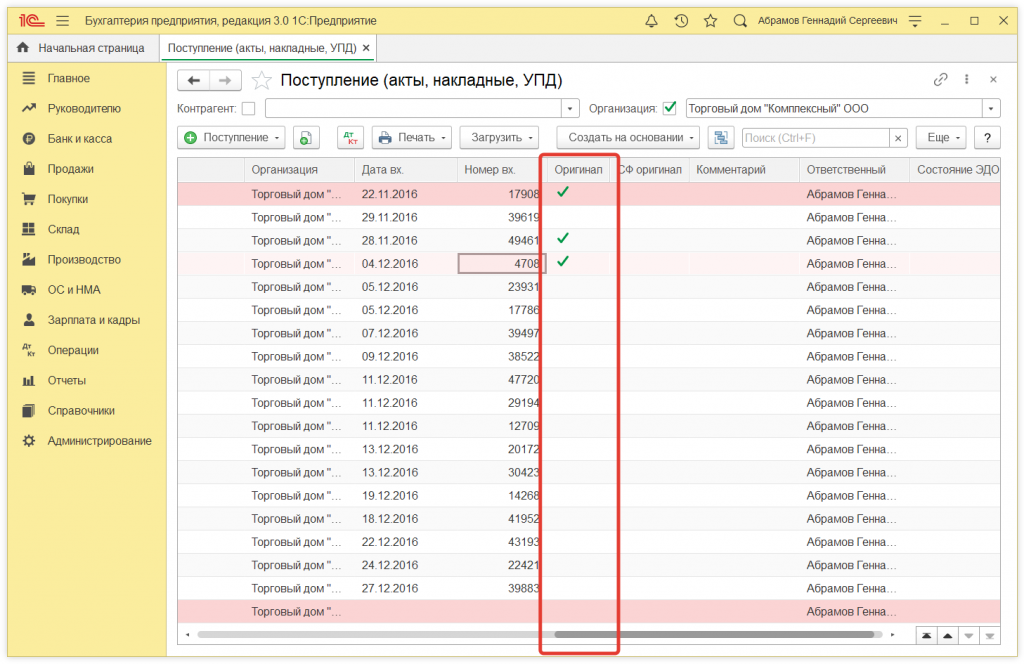Viewport: 1024px width, 664px height.
Task: Click the notifications bell icon
Action: 652,20
